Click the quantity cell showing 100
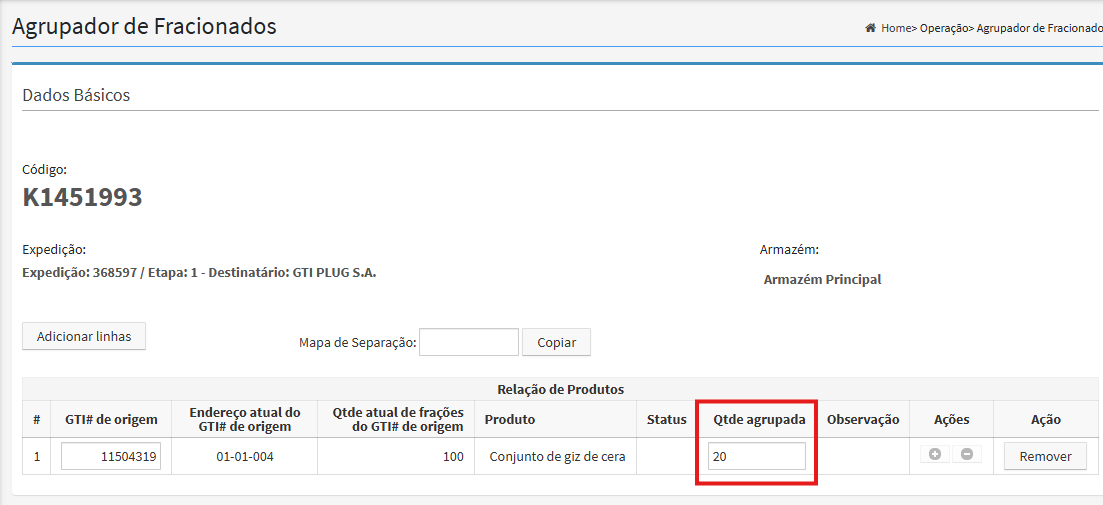 pos(396,456)
